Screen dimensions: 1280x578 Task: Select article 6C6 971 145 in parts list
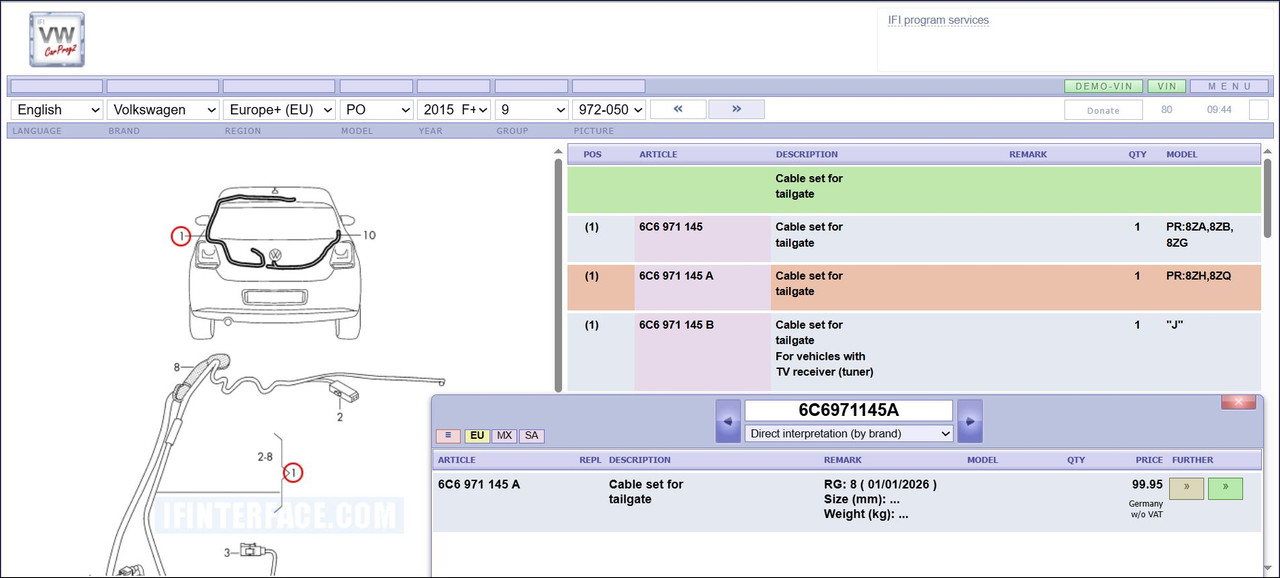click(671, 227)
